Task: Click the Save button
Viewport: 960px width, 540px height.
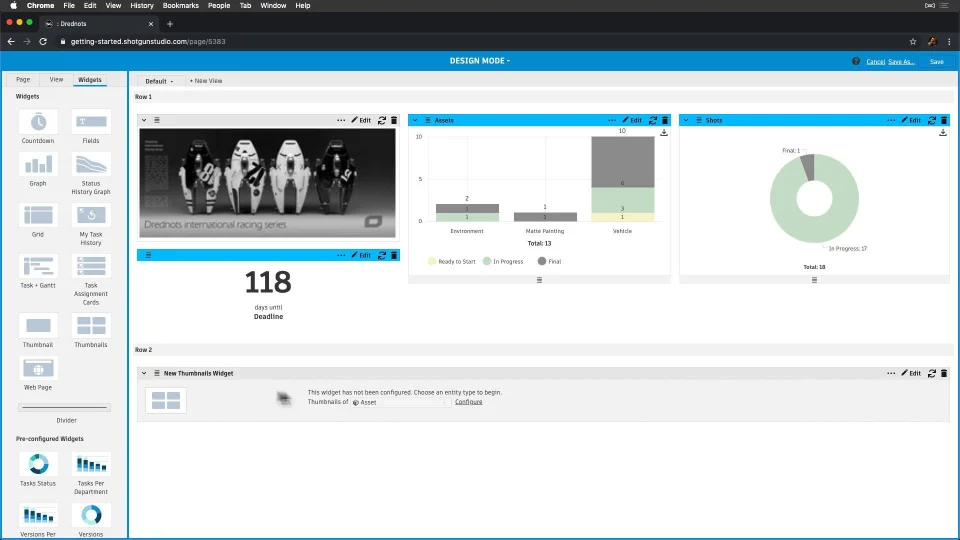Action: [x=936, y=61]
